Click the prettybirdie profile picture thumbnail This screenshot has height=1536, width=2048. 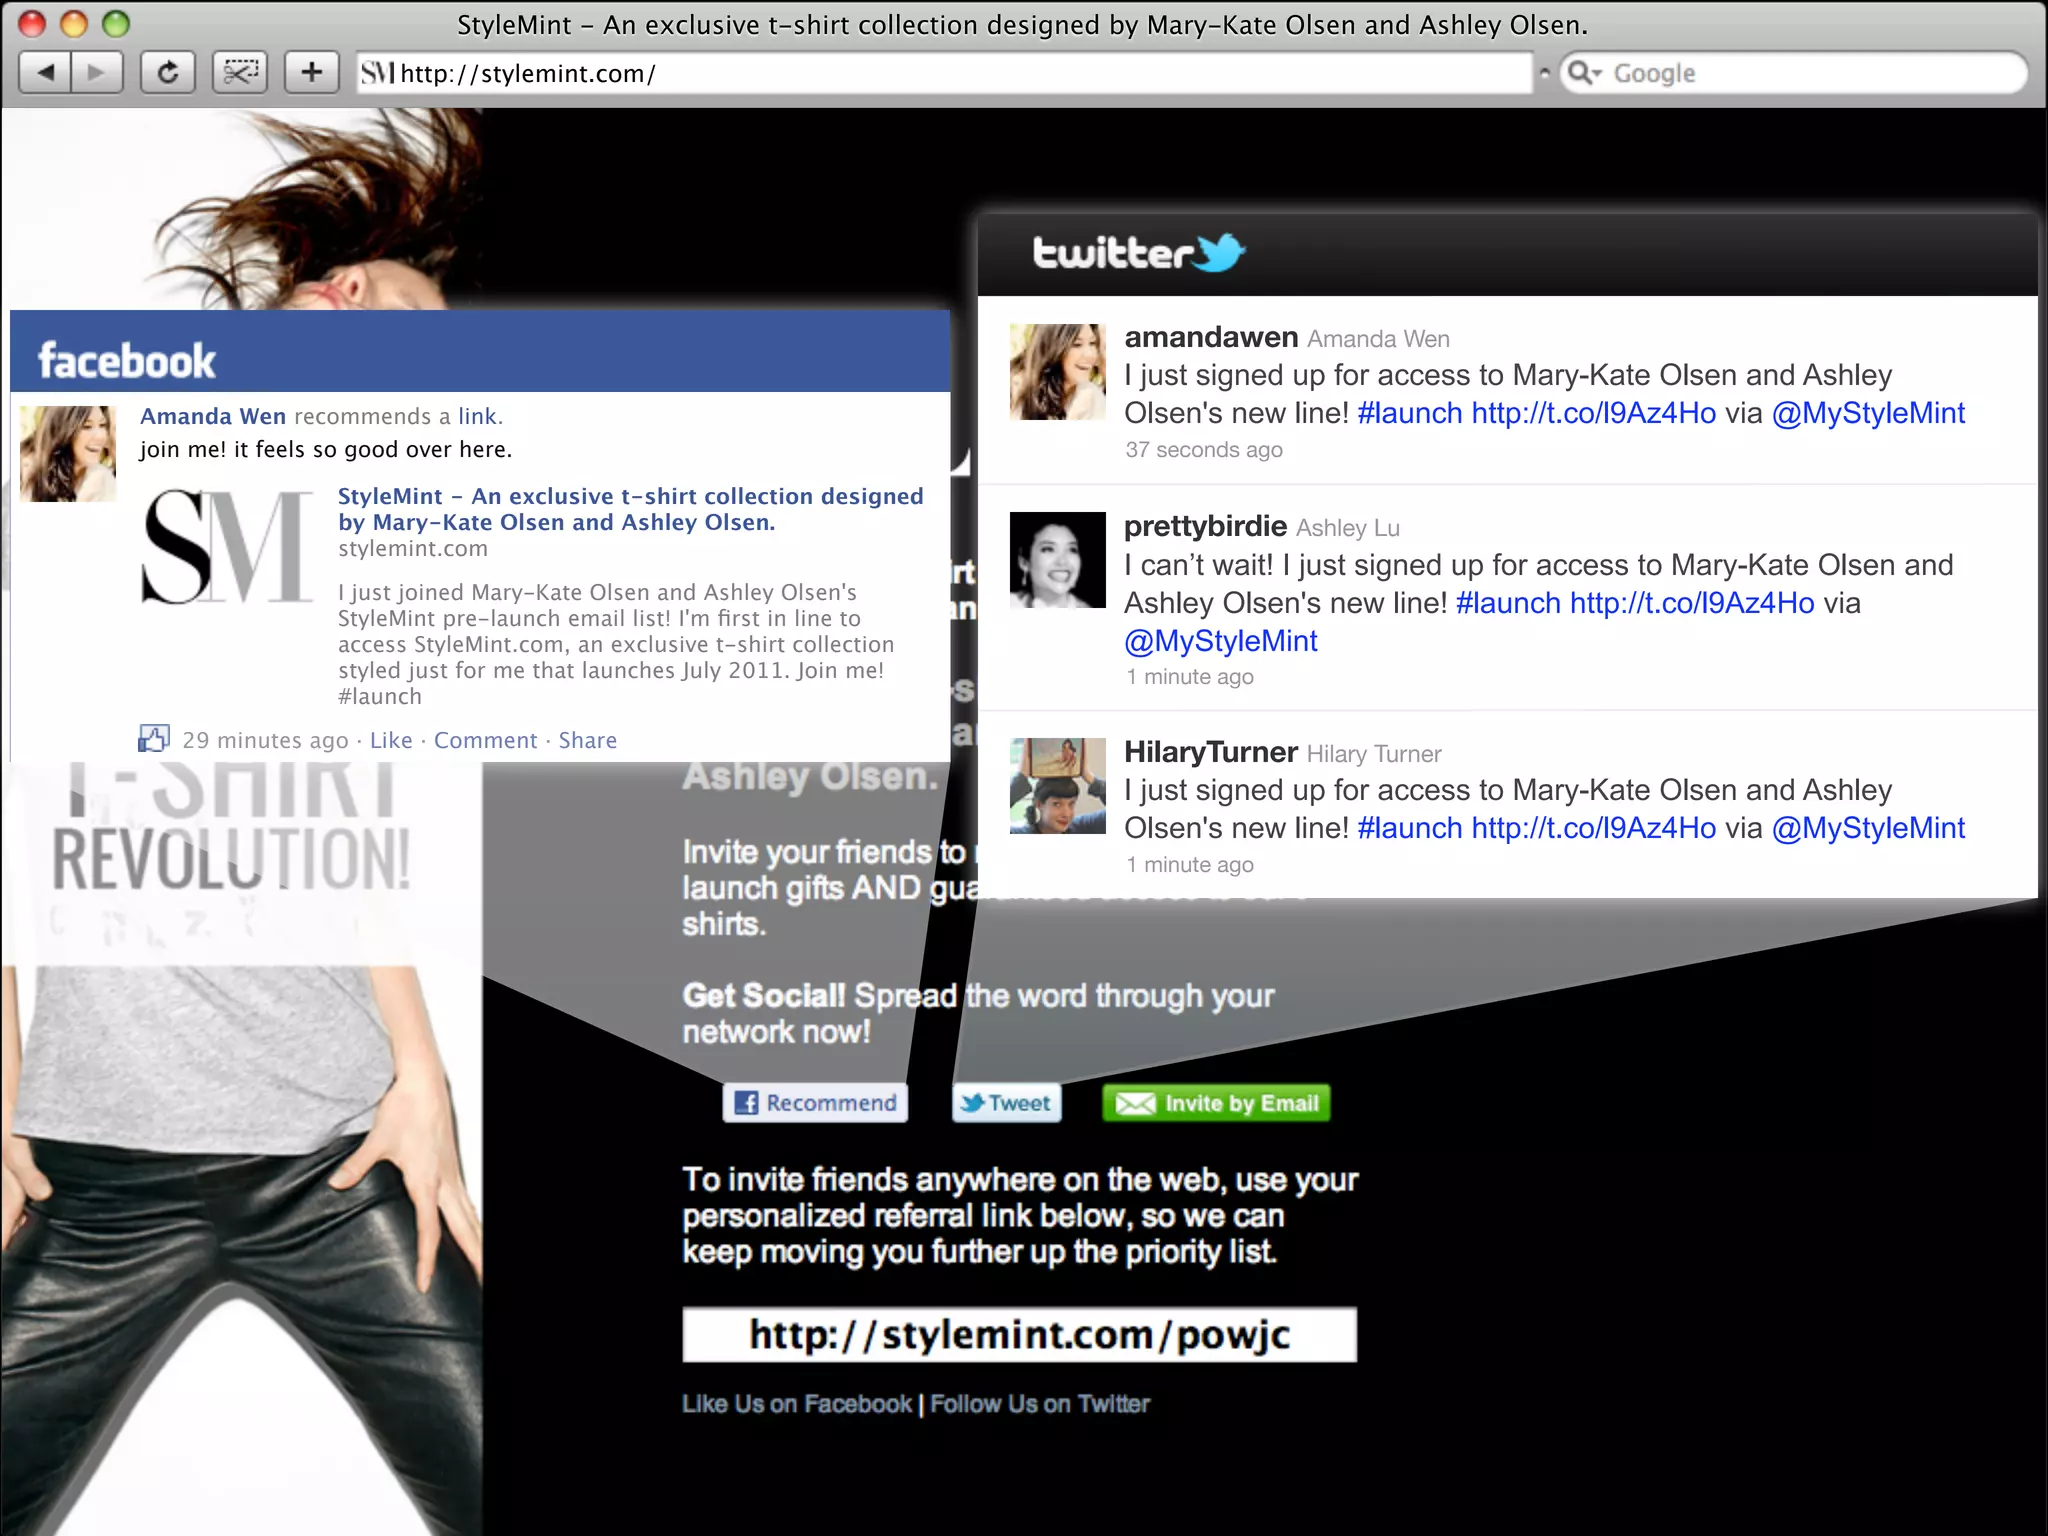click(x=1057, y=560)
